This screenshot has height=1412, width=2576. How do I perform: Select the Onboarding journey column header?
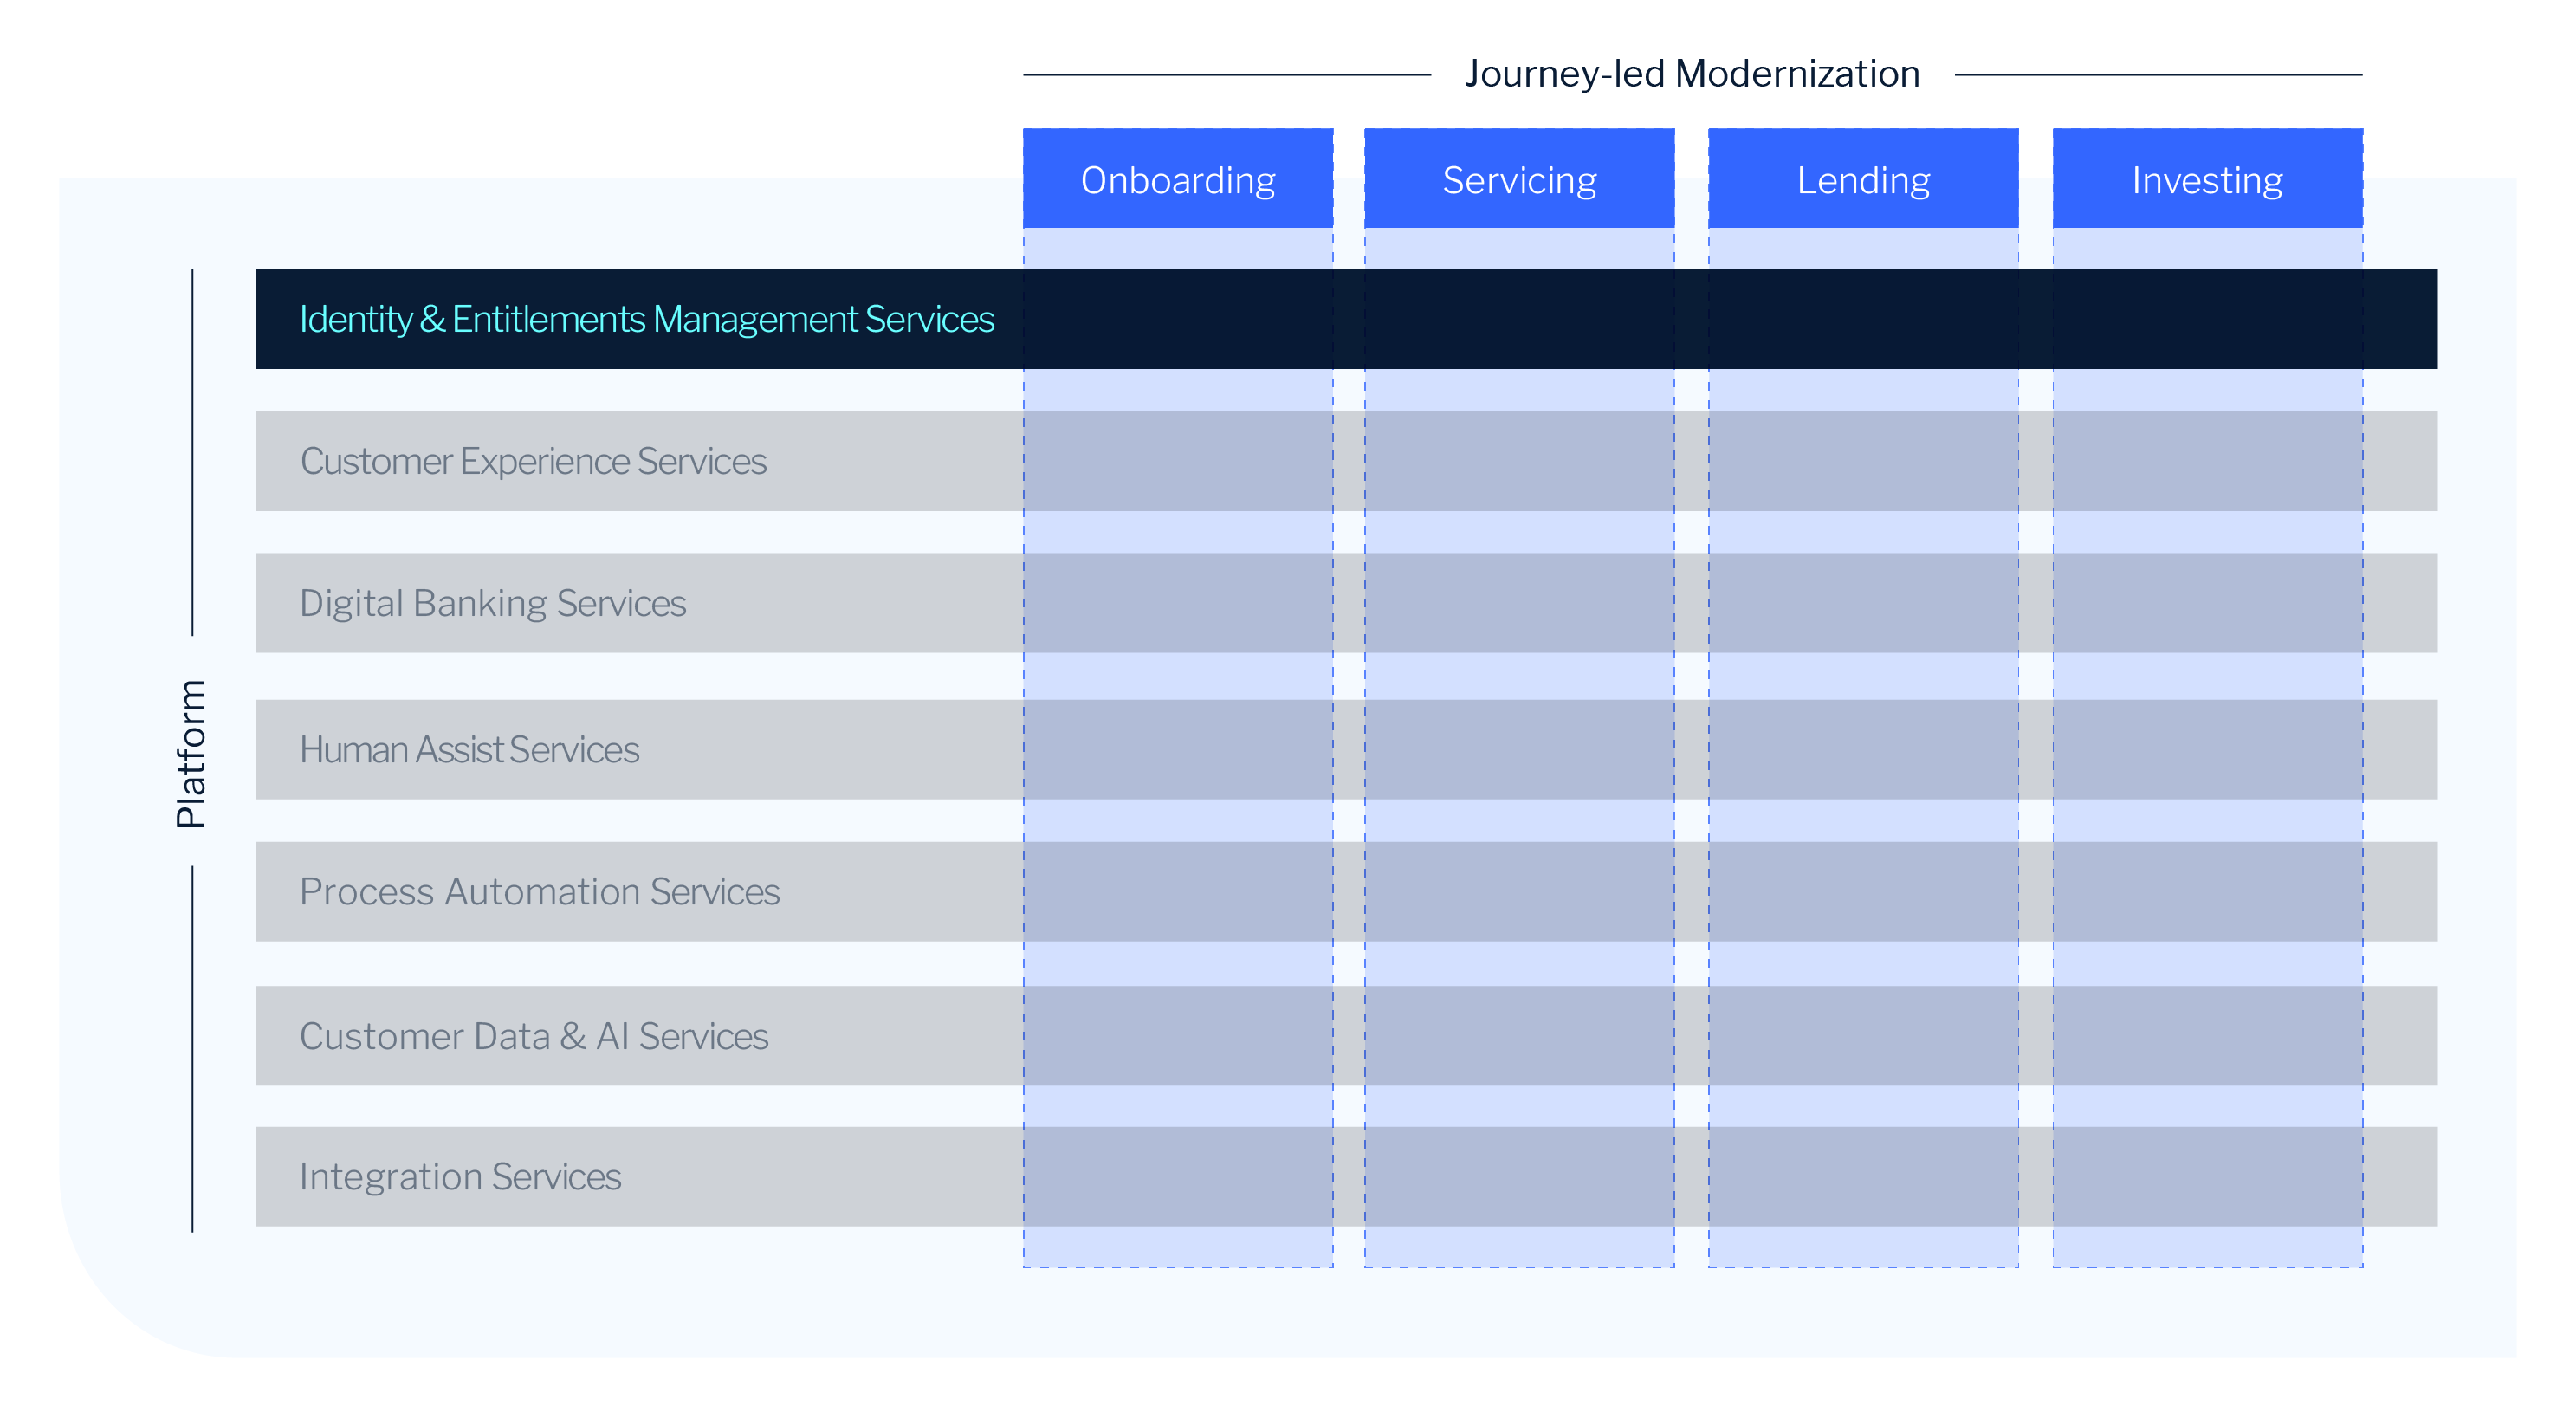(1178, 179)
